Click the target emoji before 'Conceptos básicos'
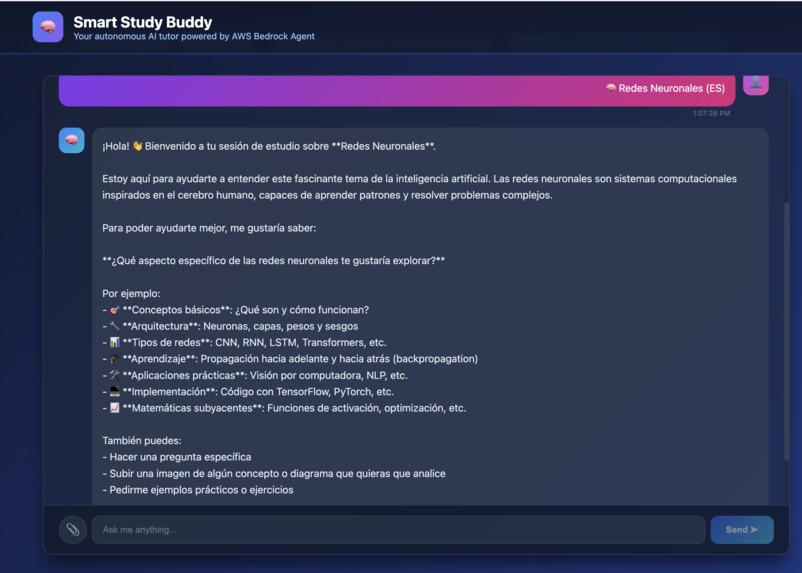The width and height of the screenshot is (802, 573). pos(115,310)
